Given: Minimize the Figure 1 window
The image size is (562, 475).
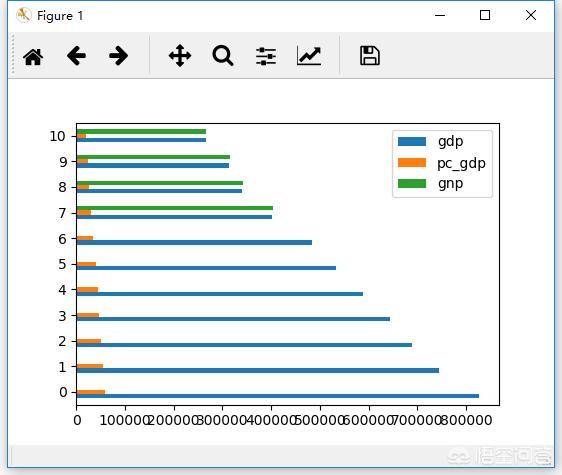Looking at the screenshot, I should (440, 15).
